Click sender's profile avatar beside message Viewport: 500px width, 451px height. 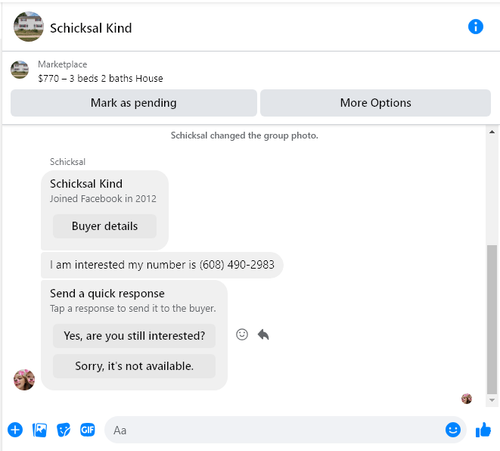pos(24,379)
